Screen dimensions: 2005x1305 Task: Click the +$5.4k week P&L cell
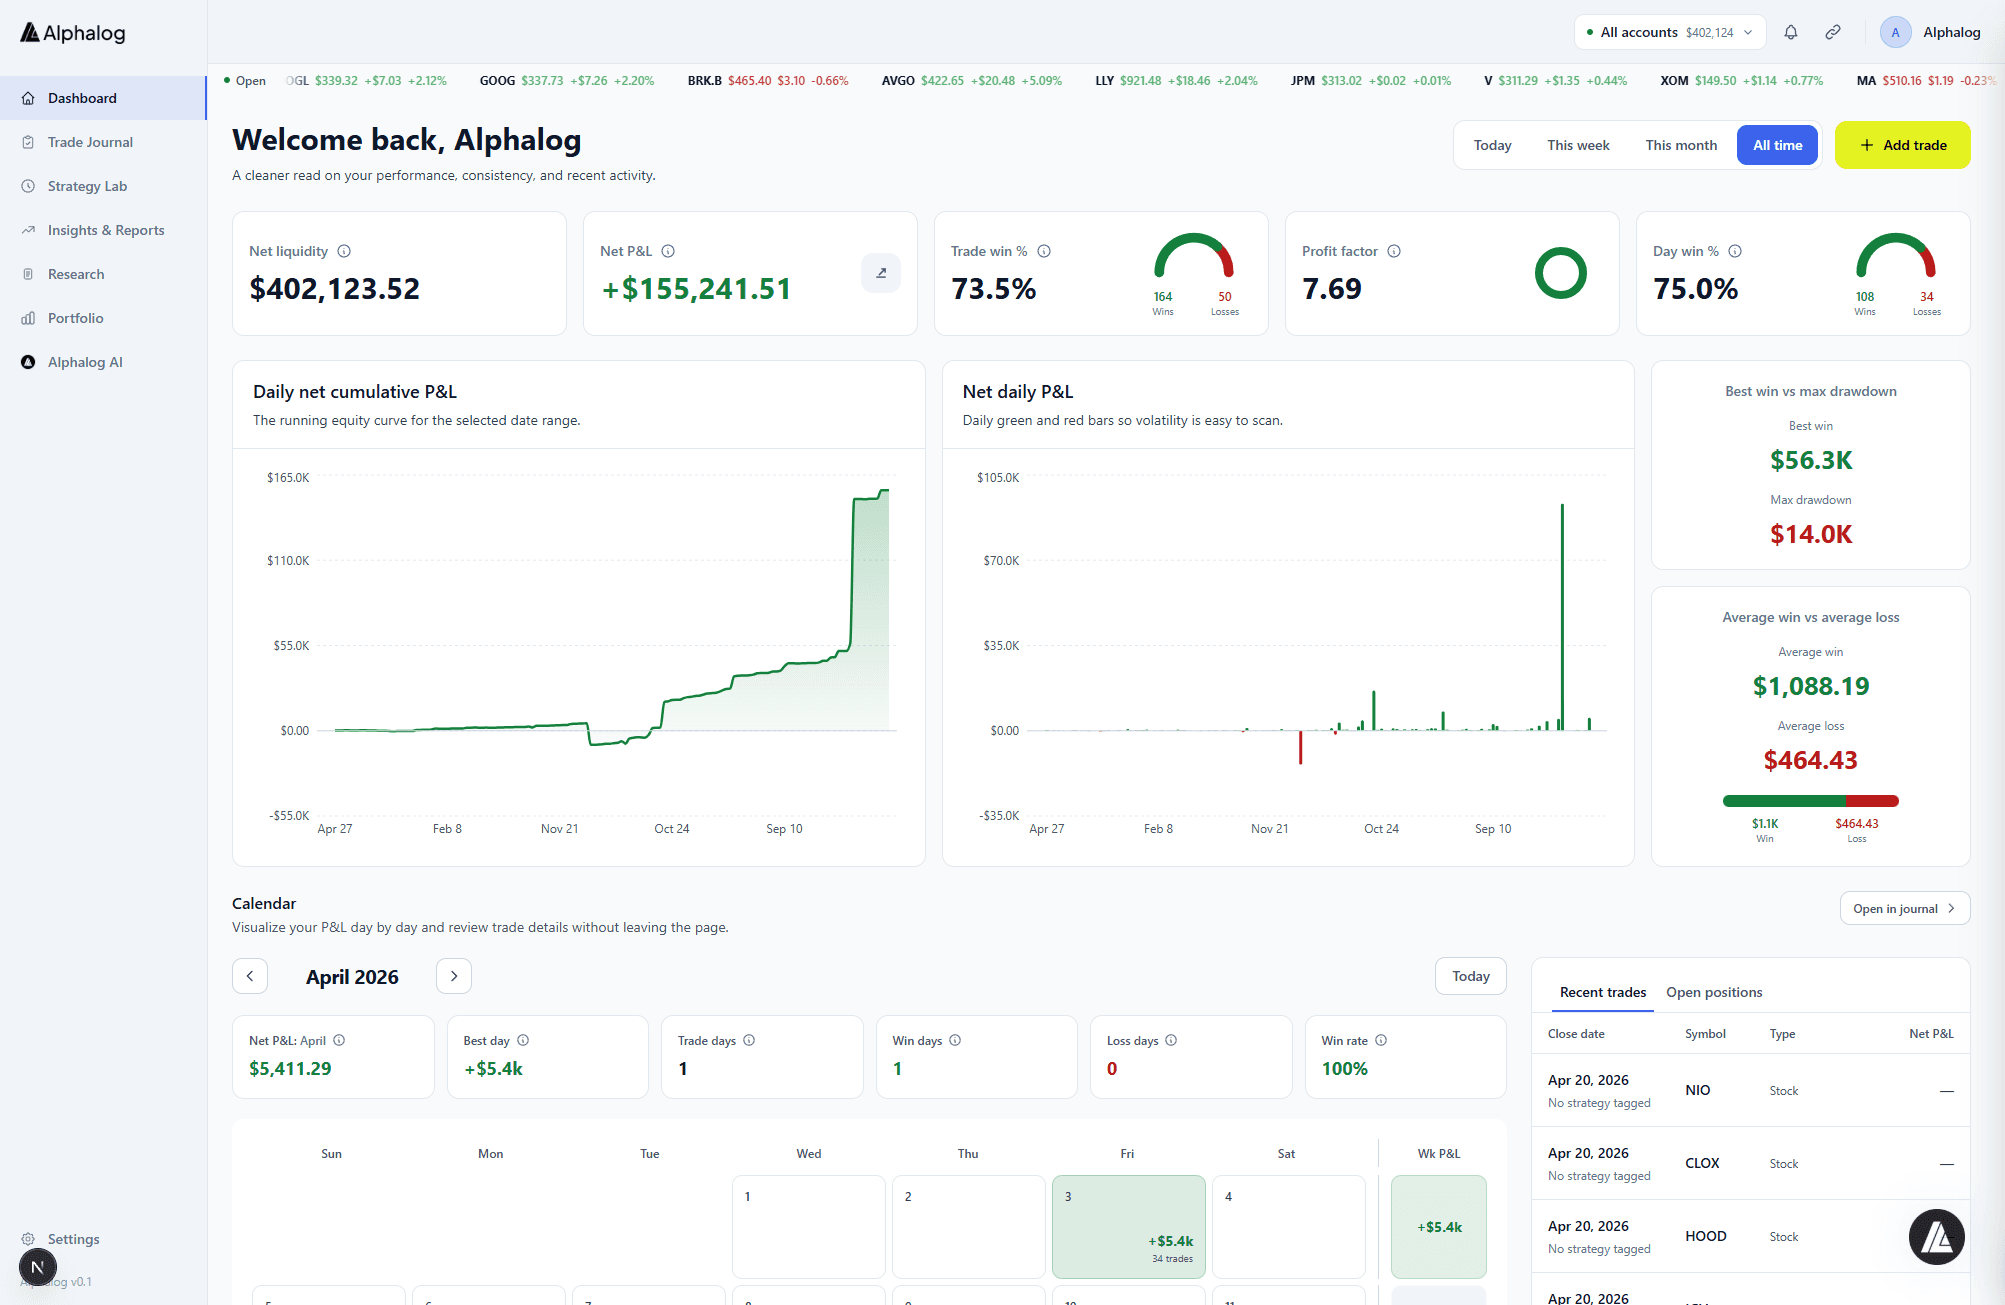coord(1438,1227)
